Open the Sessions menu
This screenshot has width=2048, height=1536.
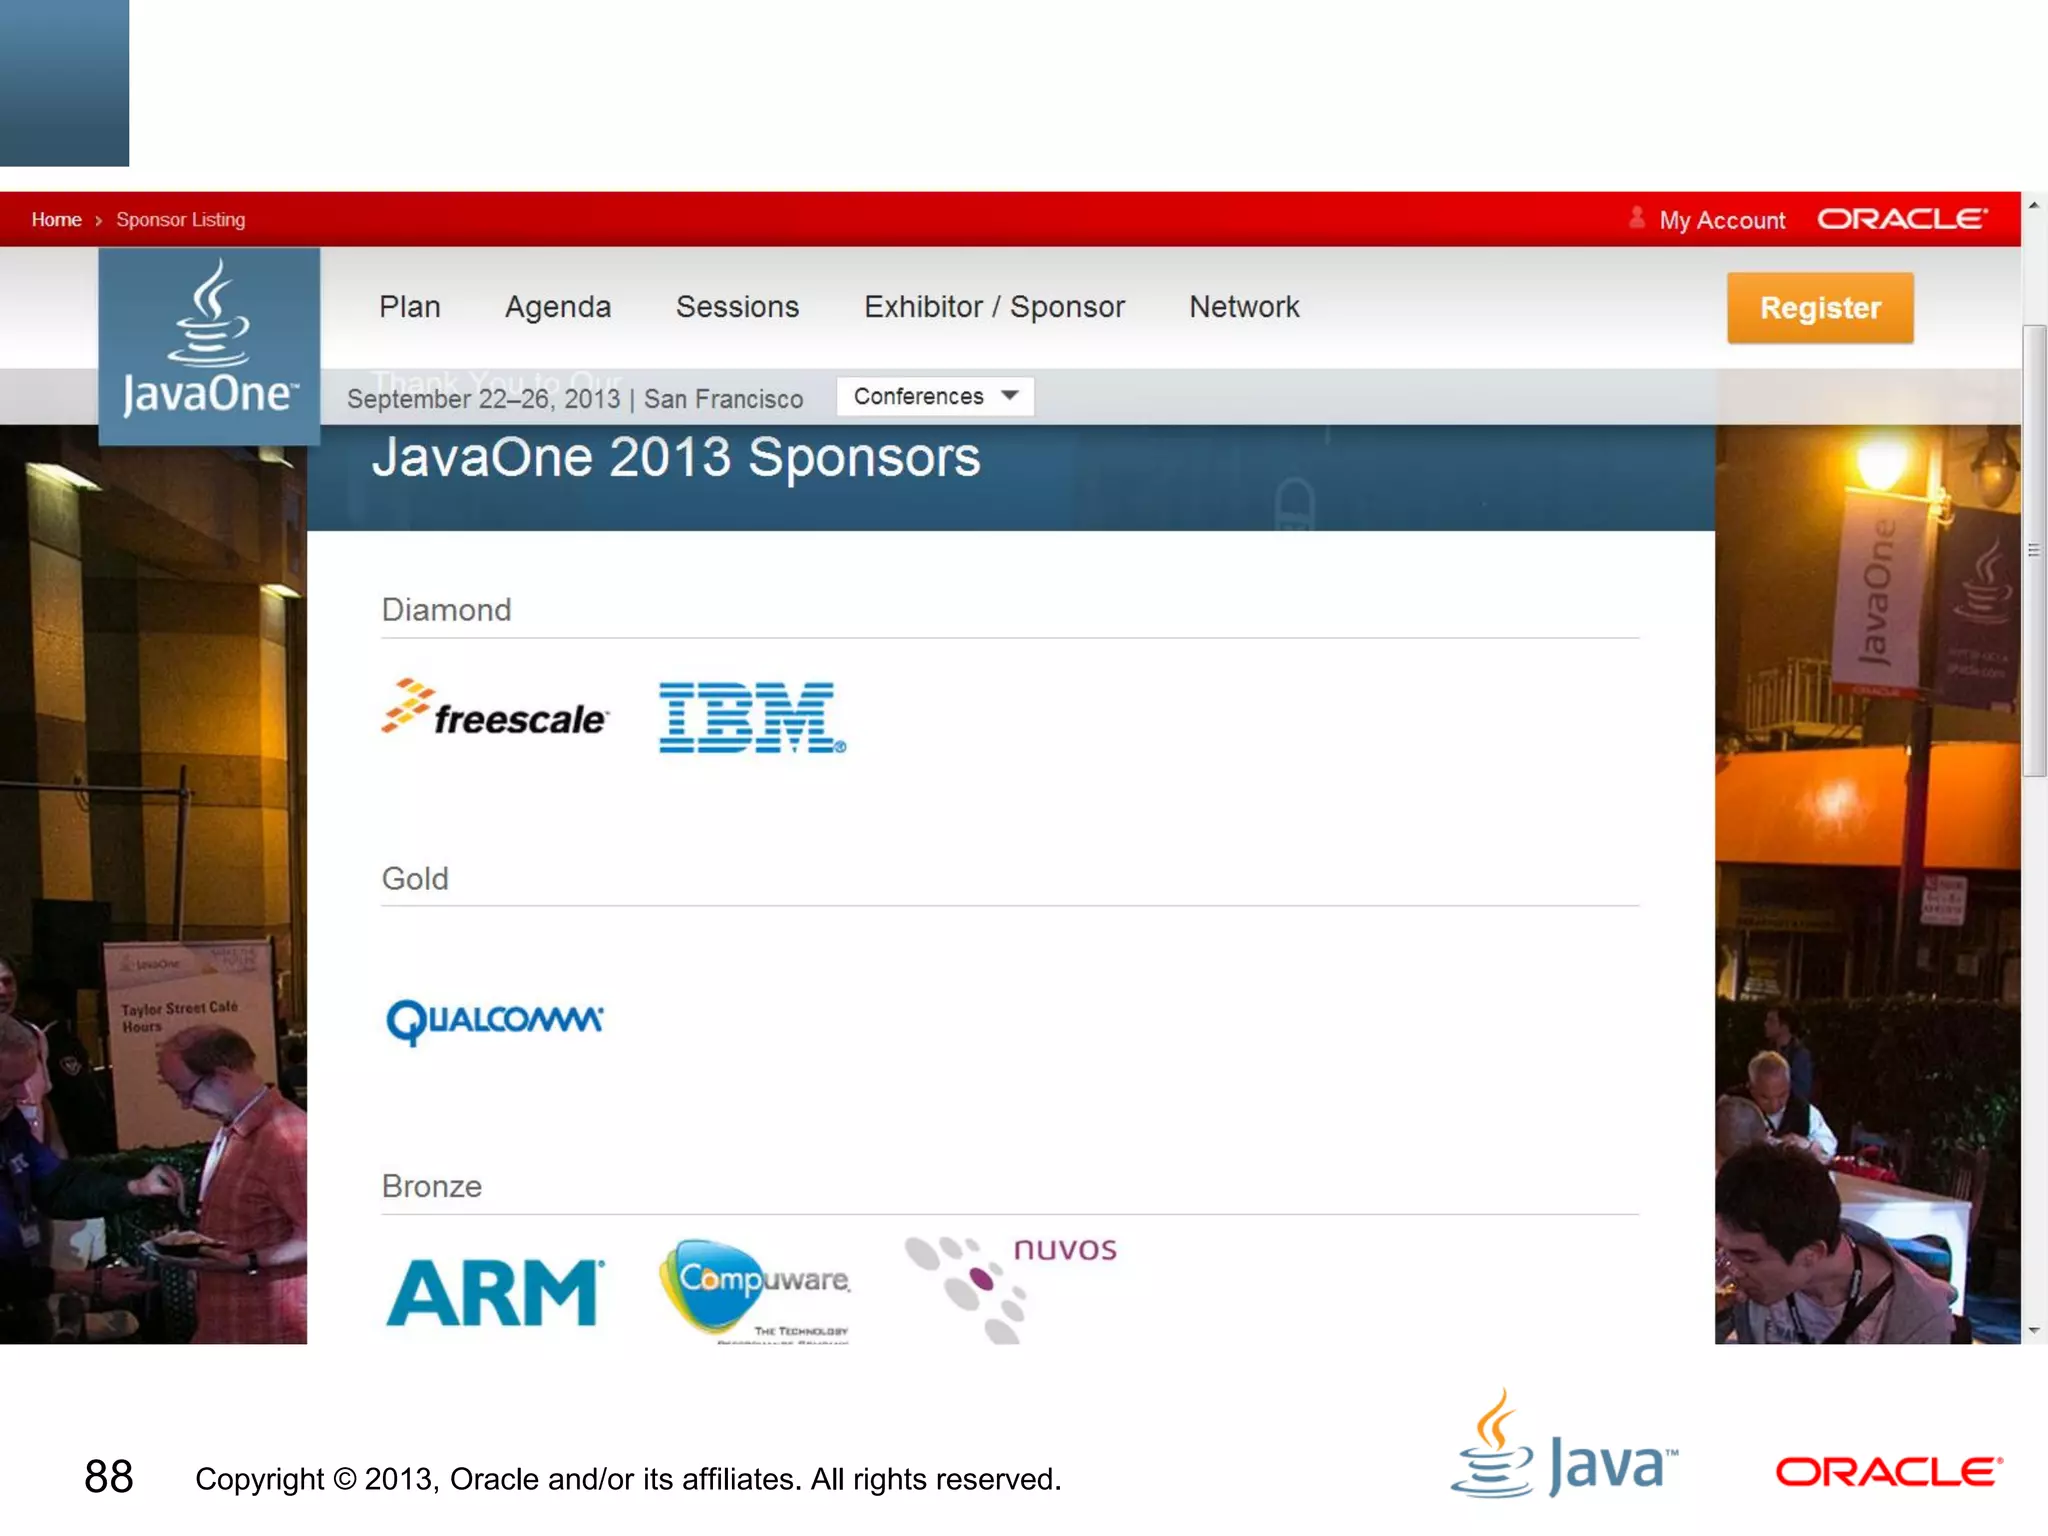click(738, 307)
